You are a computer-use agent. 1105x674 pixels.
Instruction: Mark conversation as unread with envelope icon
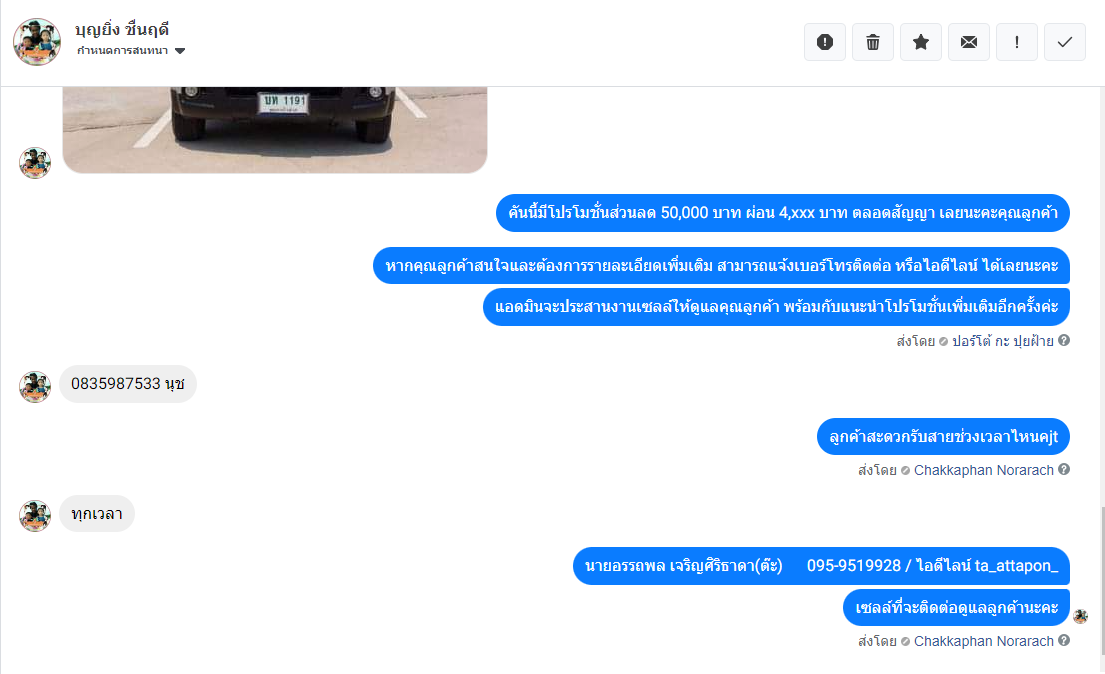[968, 42]
